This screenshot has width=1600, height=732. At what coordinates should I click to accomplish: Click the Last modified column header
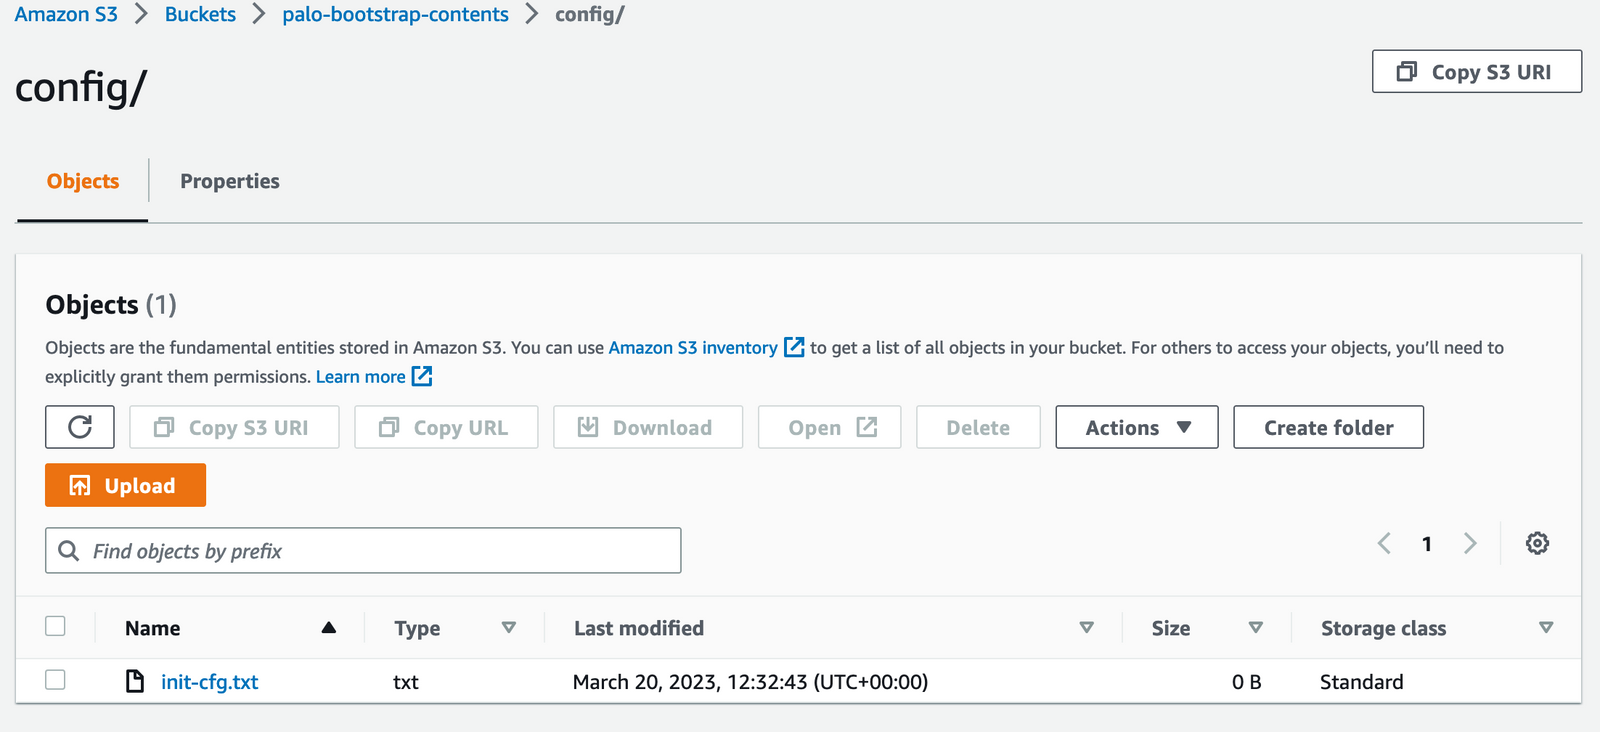[x=639, y=628]
